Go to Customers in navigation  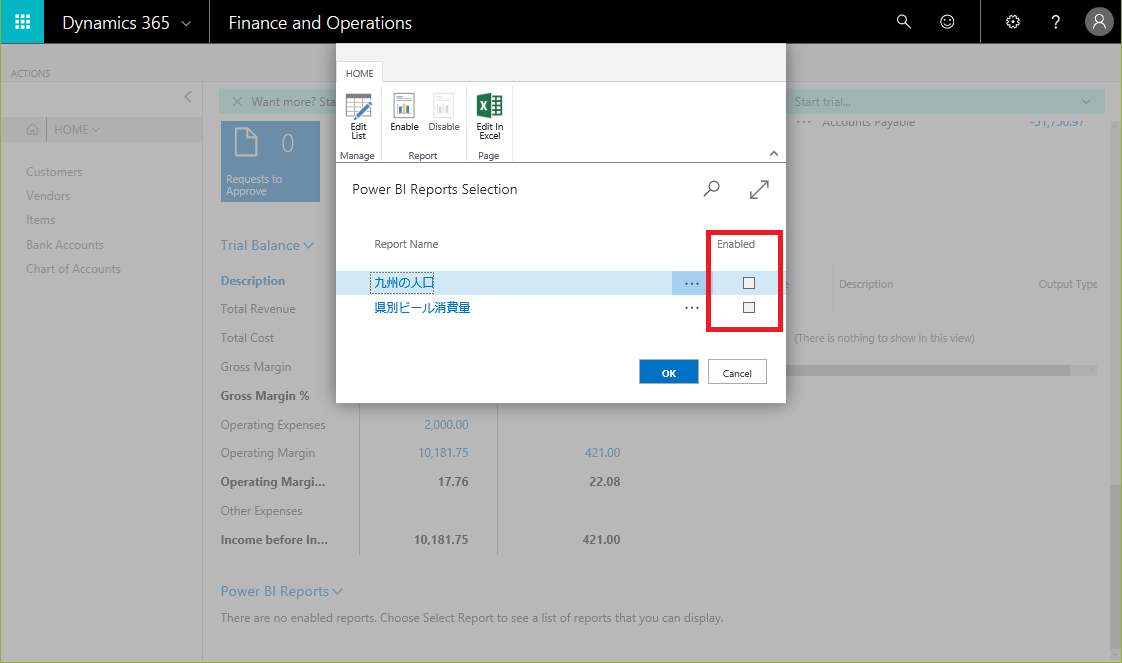click(54, 172)
